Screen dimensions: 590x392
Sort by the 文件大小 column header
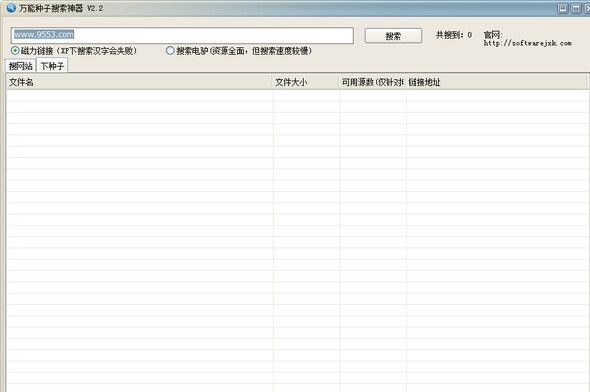(x=306, y=82)
